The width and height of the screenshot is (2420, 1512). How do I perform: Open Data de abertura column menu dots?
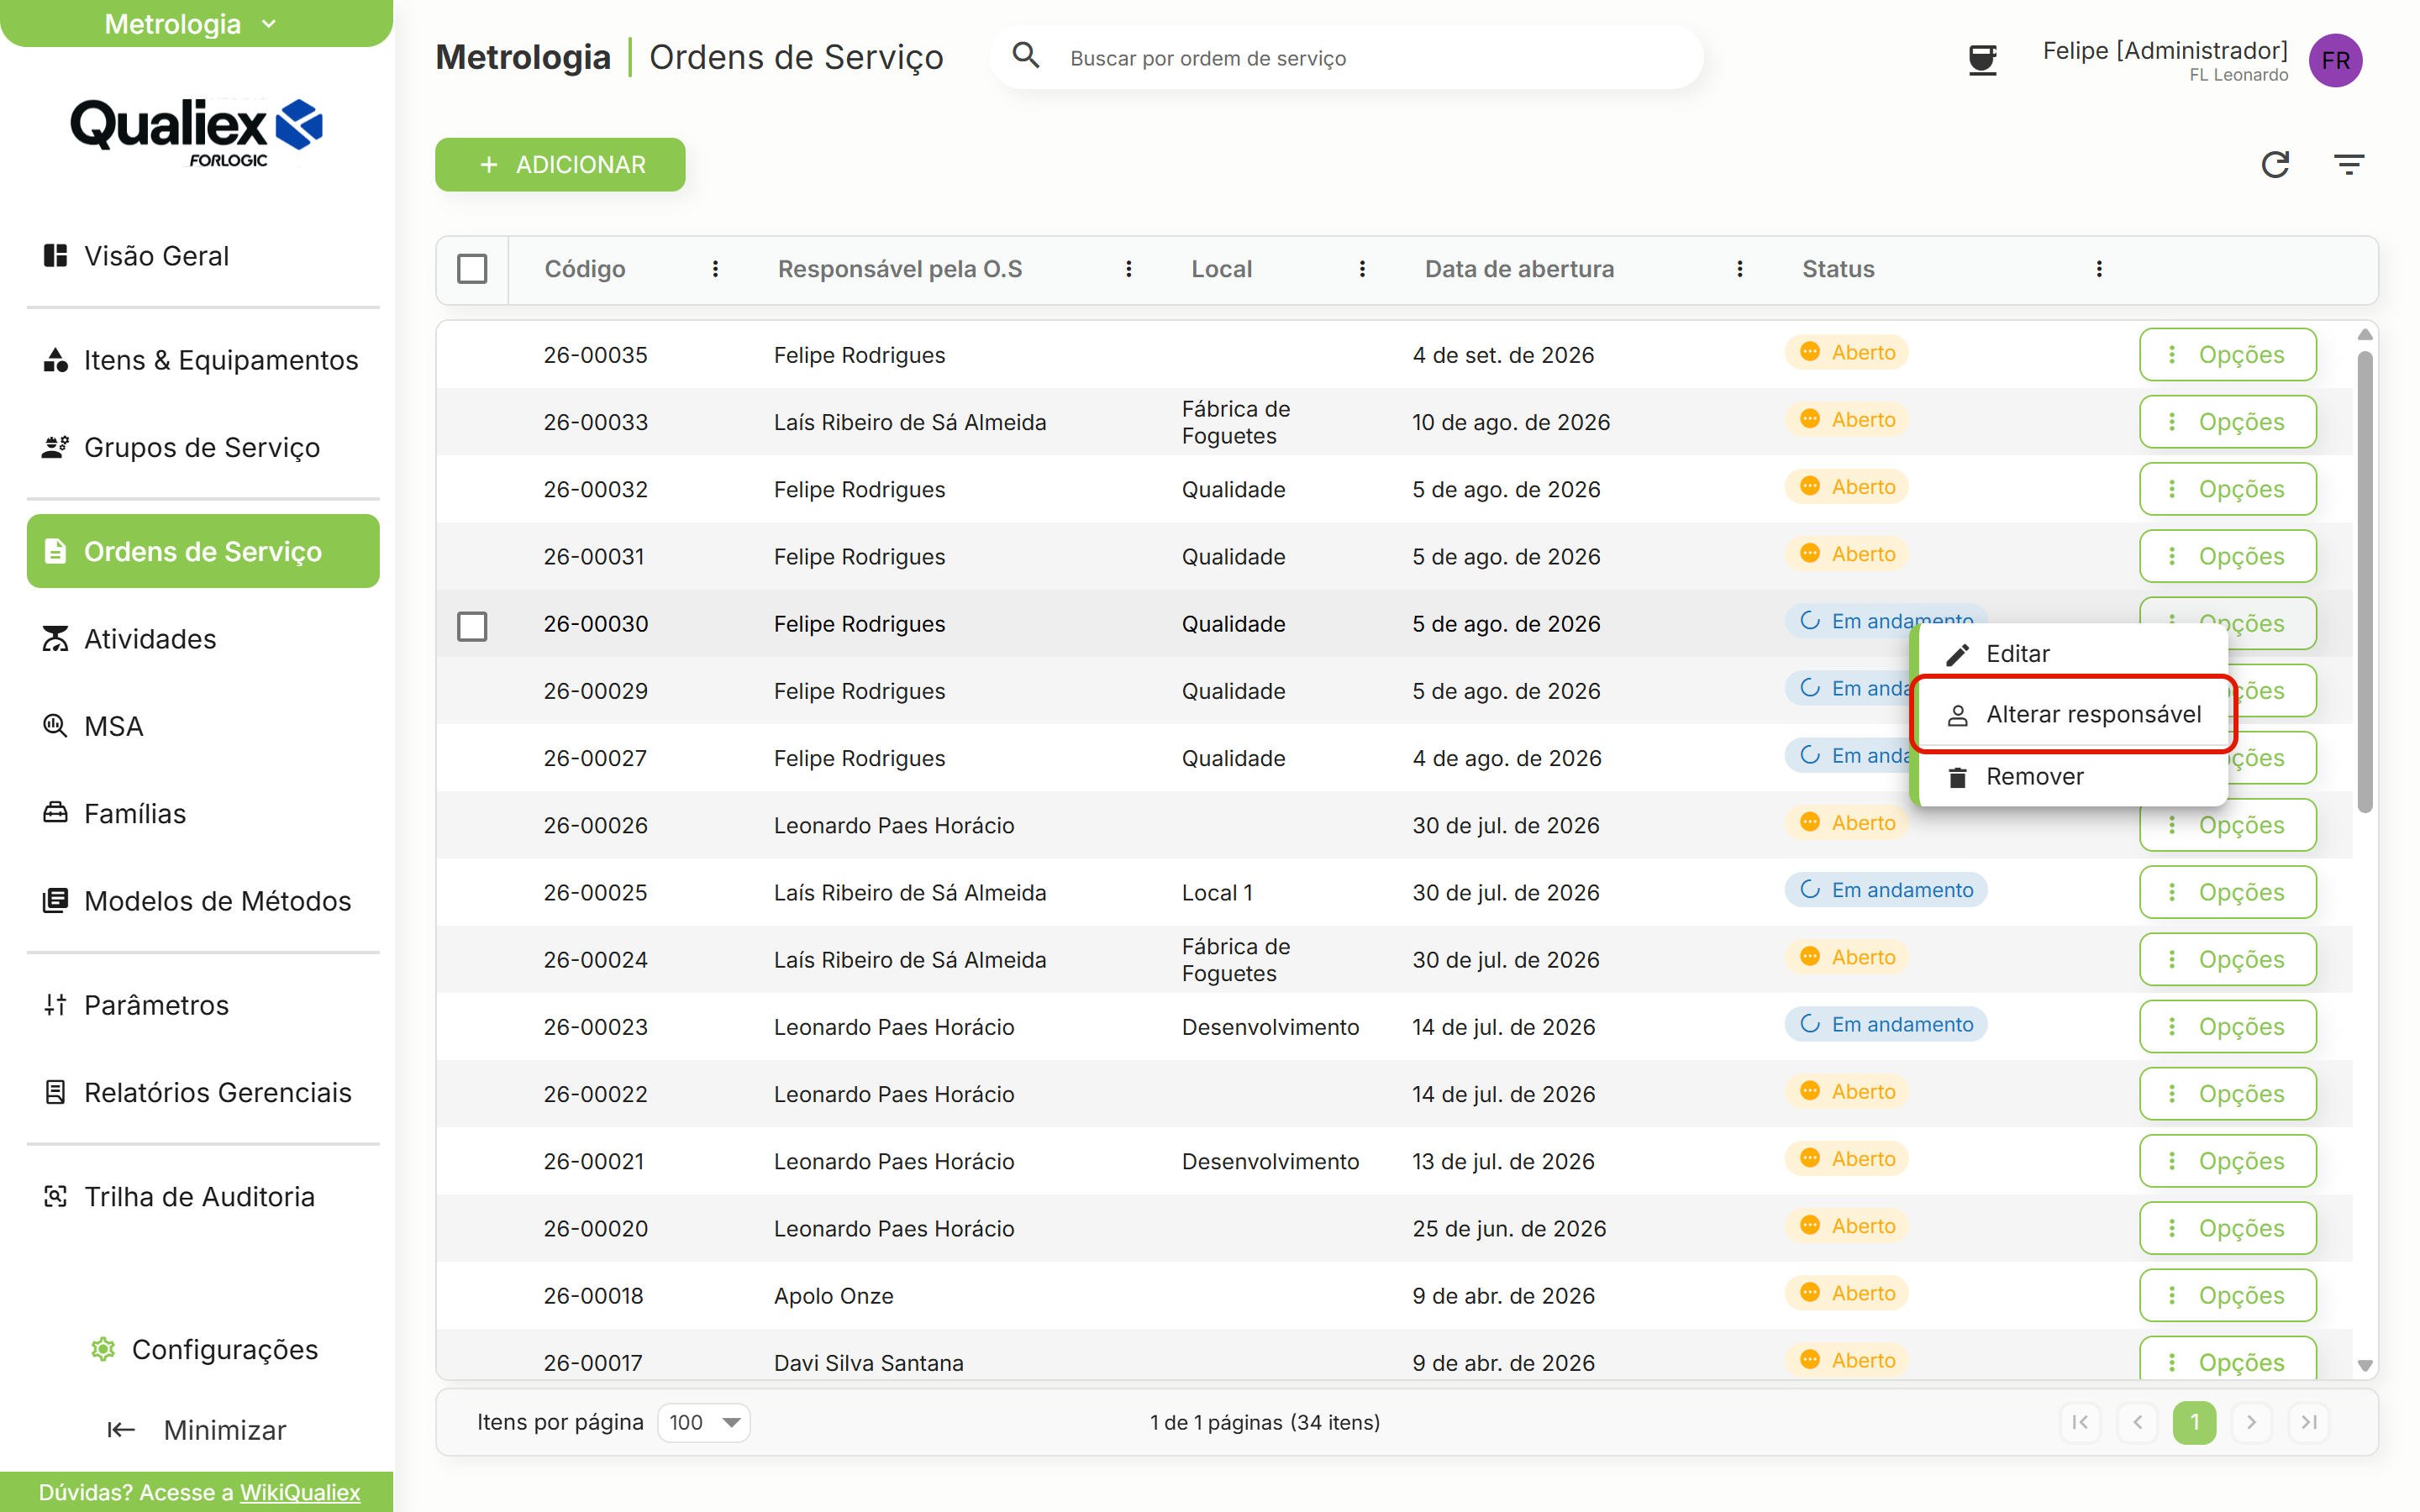(x=1740, y=269)
